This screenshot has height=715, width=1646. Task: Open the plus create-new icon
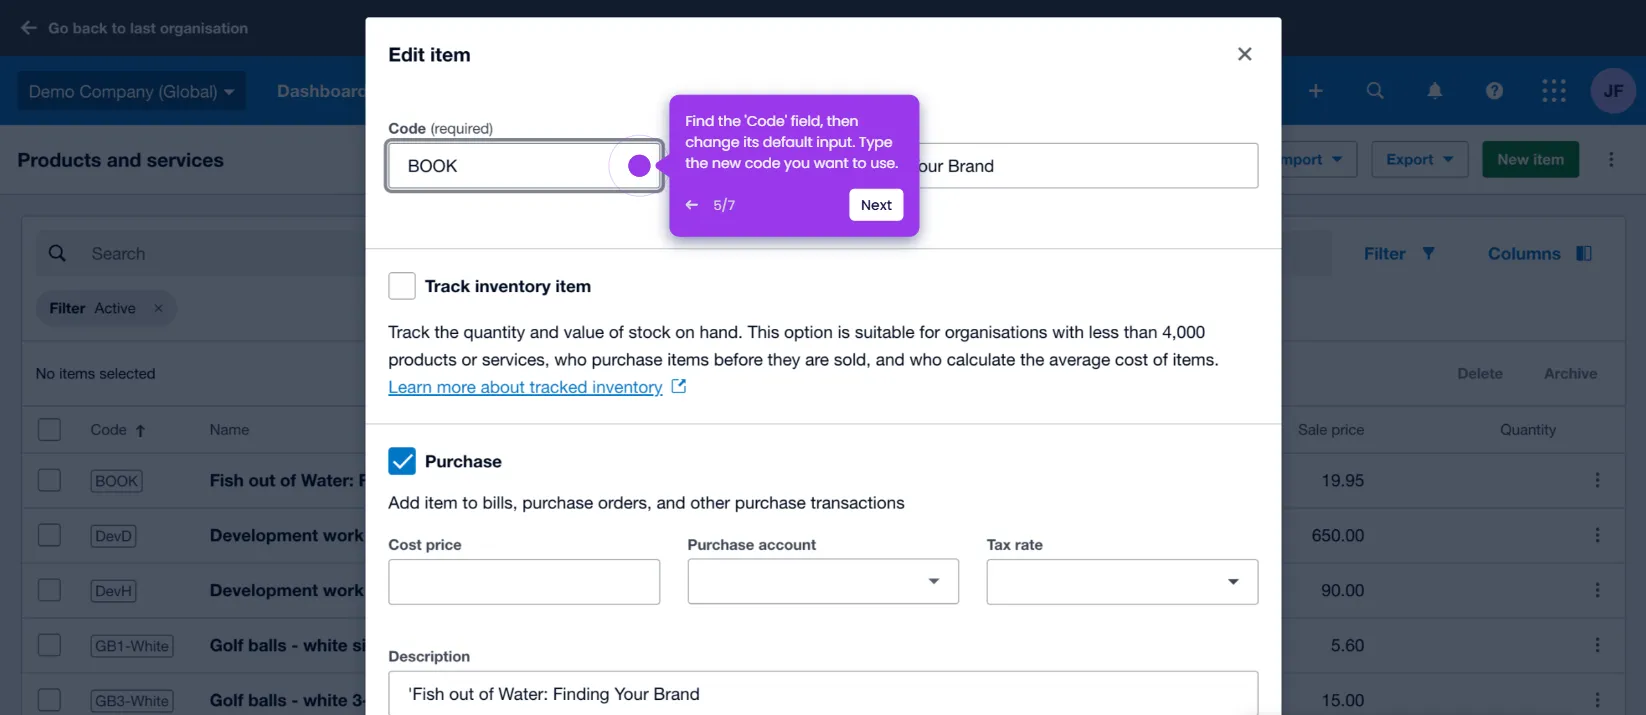[1316, 91]
